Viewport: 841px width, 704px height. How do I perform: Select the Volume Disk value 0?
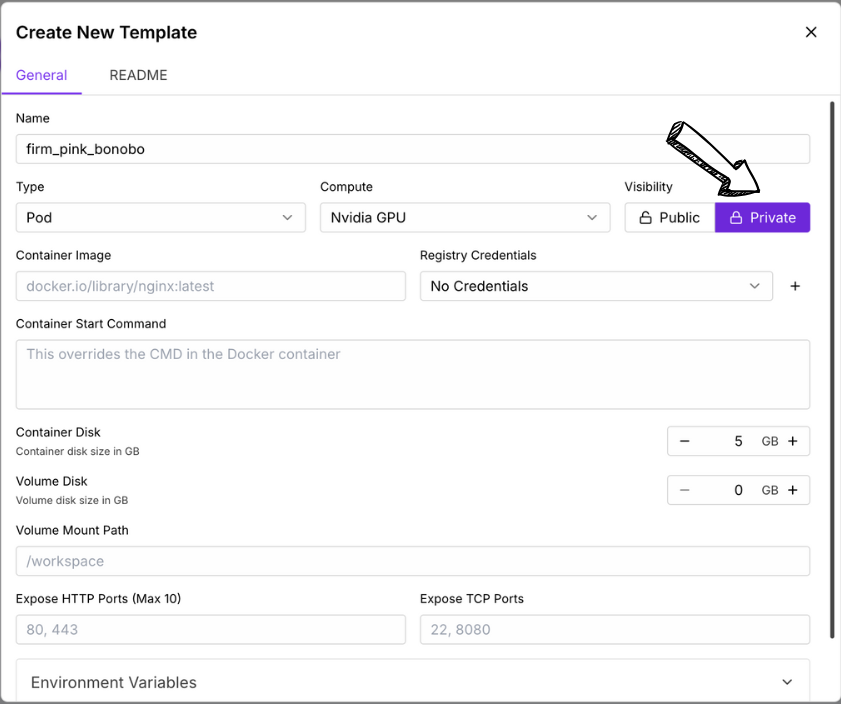tap(738, 490)
